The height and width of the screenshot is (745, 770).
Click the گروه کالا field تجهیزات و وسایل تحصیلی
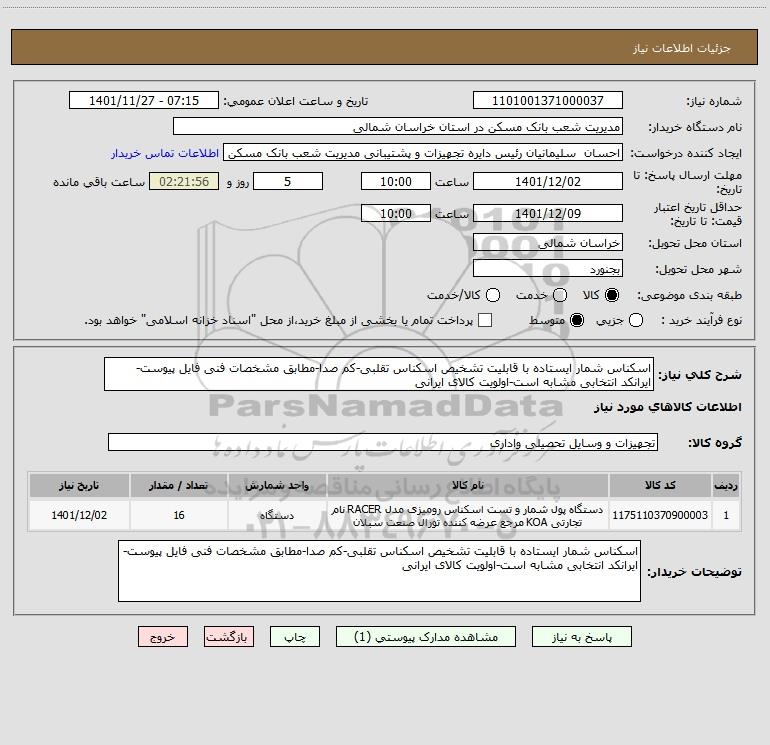pos(383,442)
